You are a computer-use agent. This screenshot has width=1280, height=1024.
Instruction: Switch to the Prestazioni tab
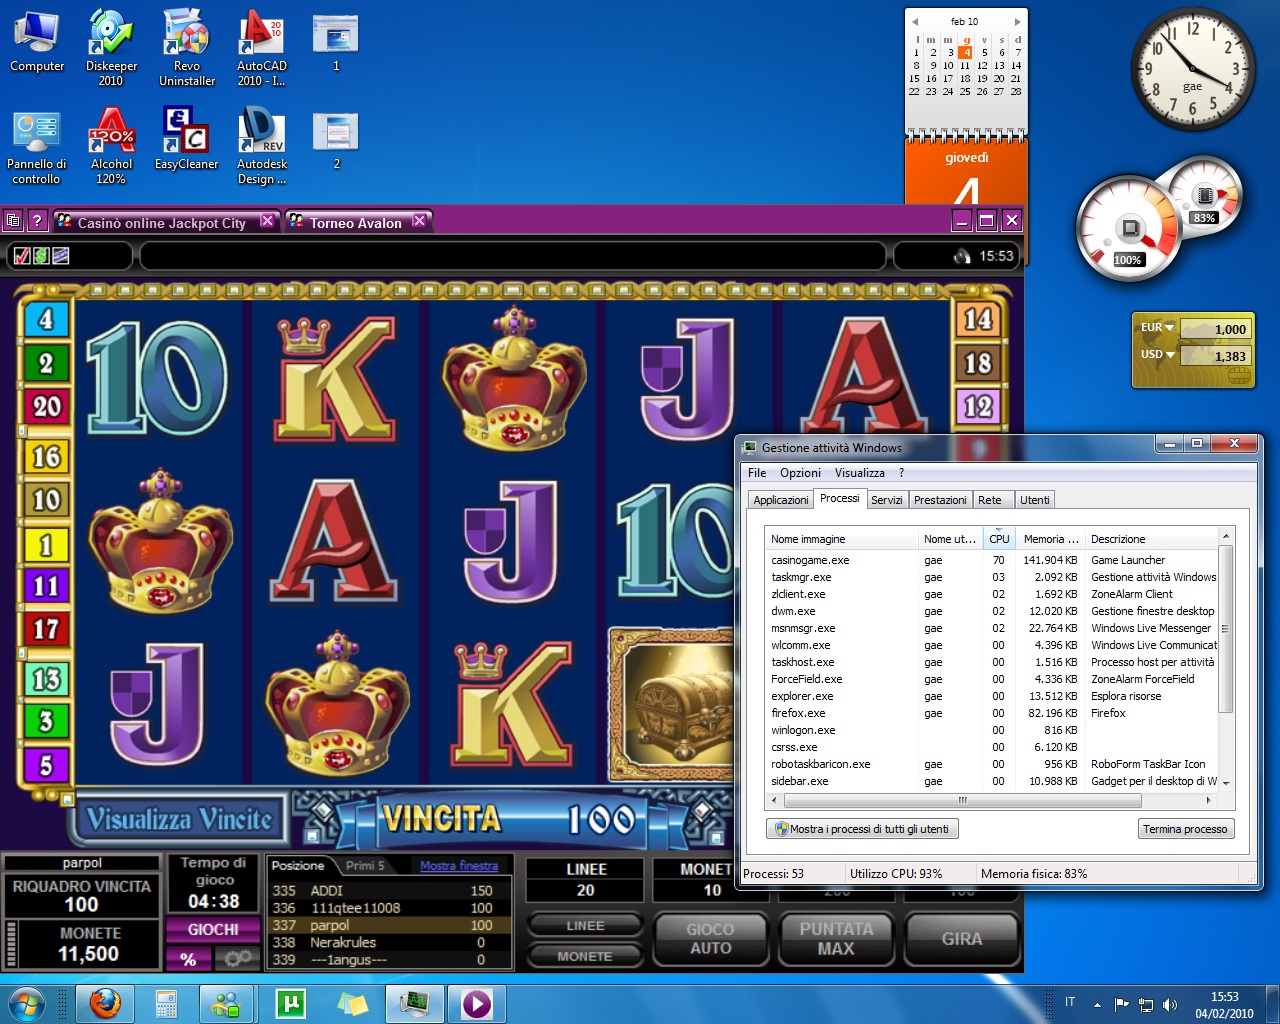(x=940, y=500)
